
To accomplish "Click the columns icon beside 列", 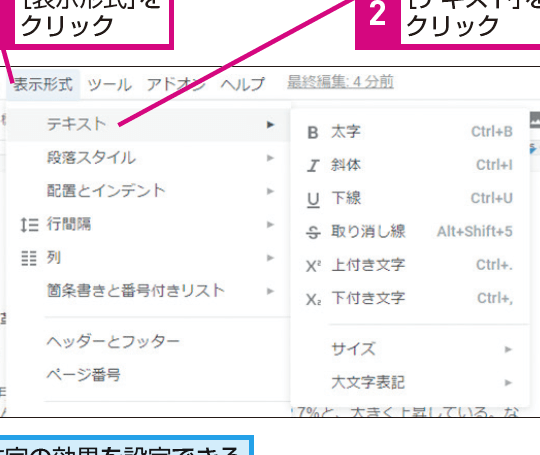I will click(x=29, y=258).
